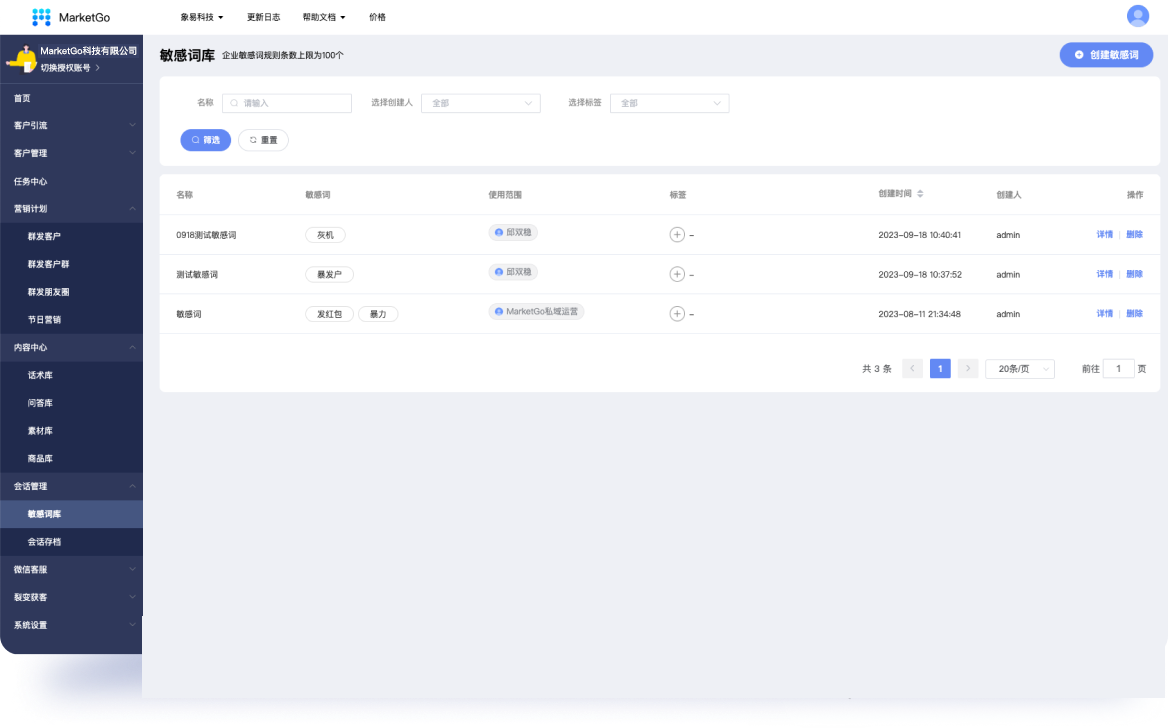Screen dimensions: 1171x728
Task: Open the user avatar in top right
Action: point(1137,16)
